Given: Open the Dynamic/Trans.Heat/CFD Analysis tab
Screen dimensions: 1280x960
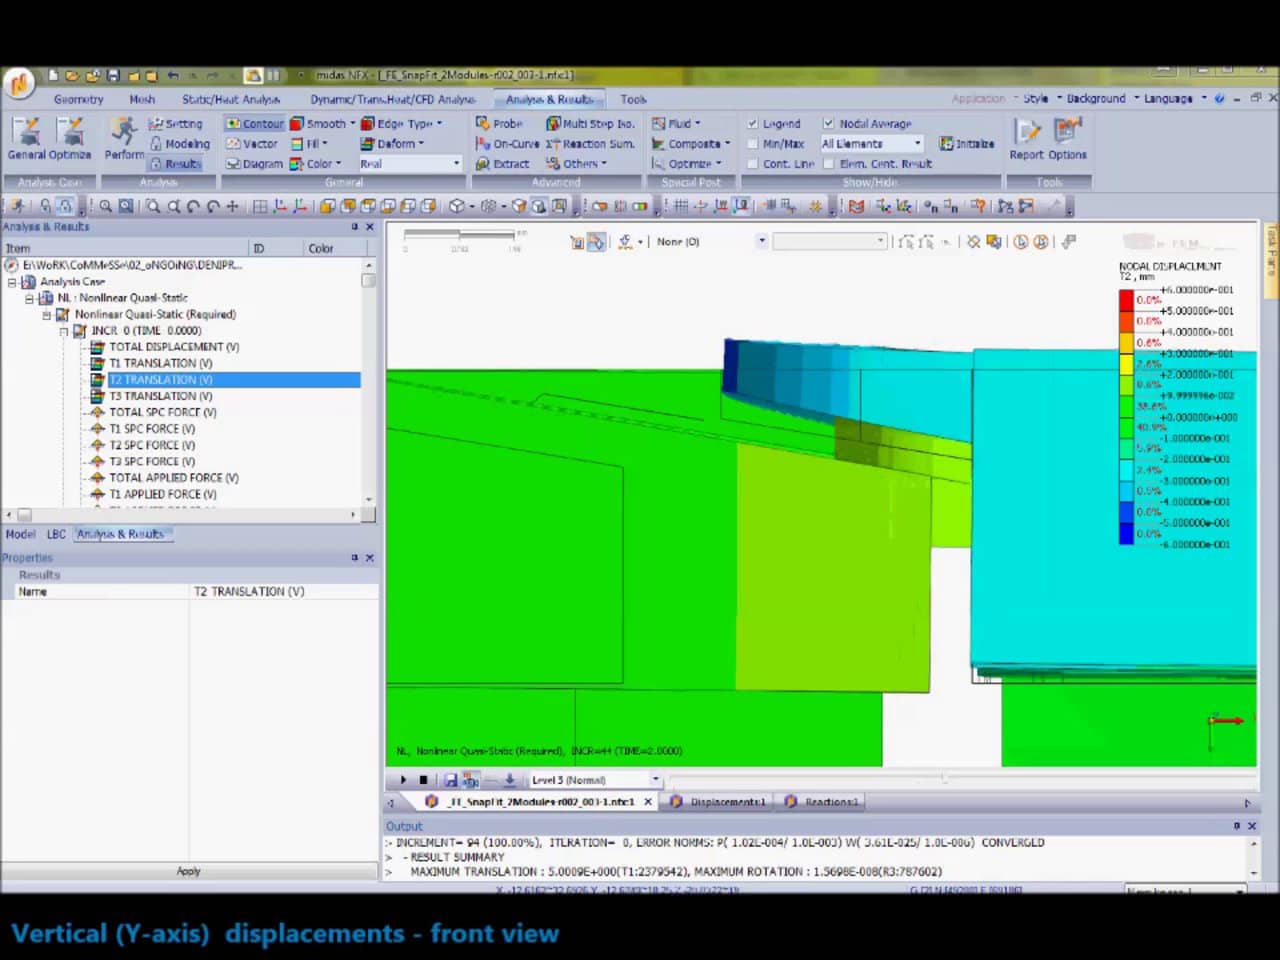Looking at the screenshot, I should pos(393,100).
